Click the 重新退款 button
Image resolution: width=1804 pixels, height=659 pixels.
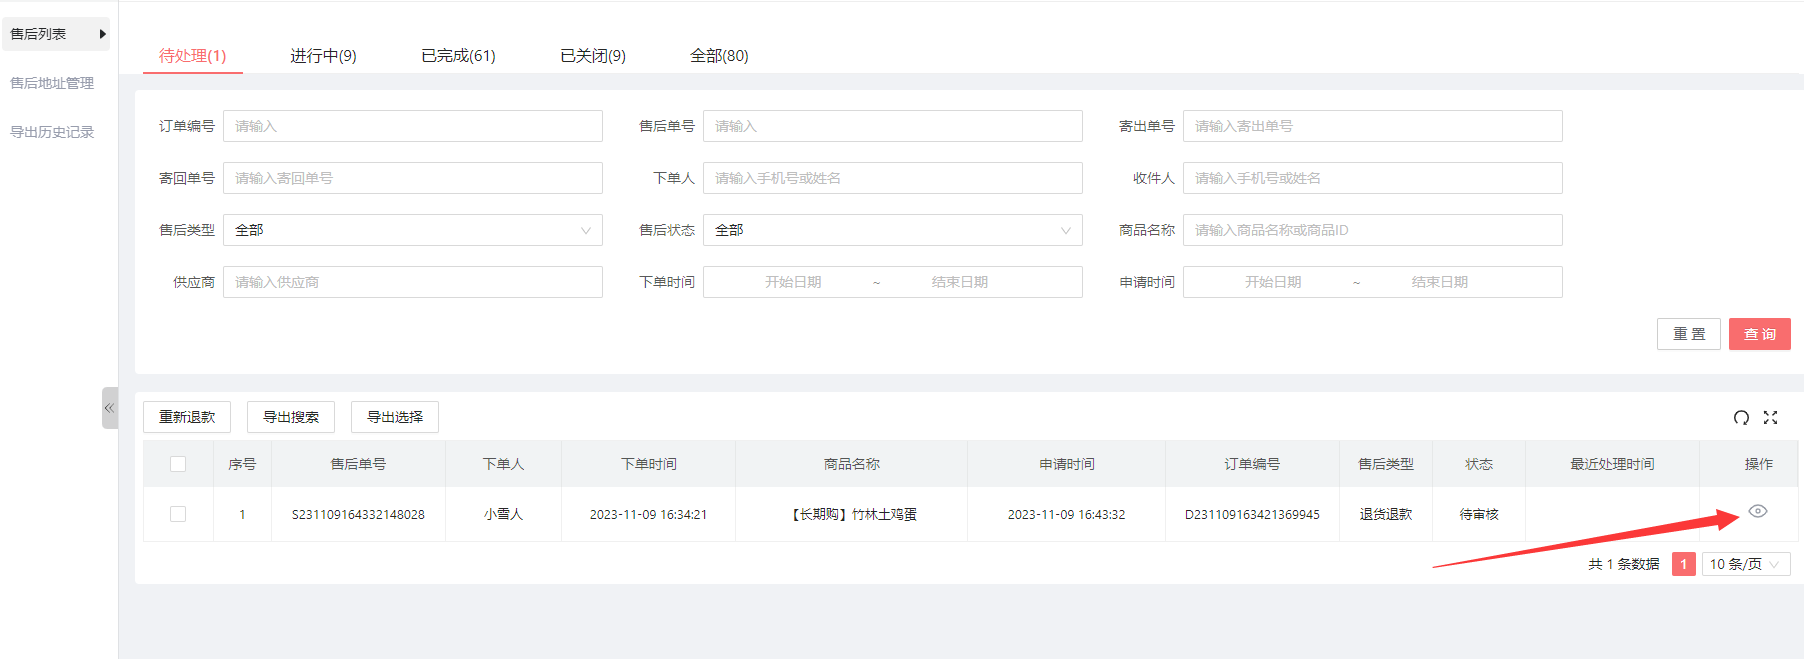(187, 417)
